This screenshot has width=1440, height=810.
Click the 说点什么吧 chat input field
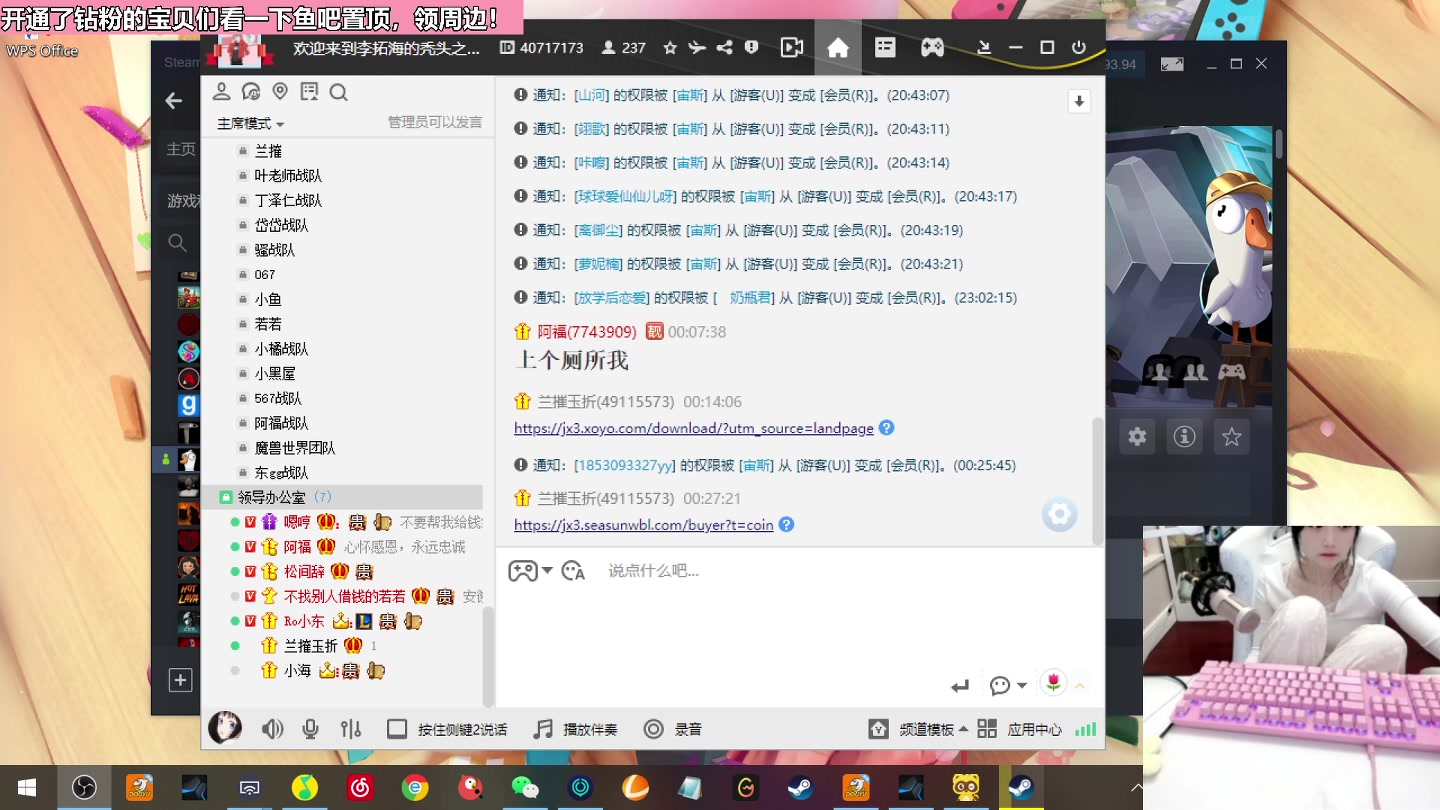(x=700, y=570)
